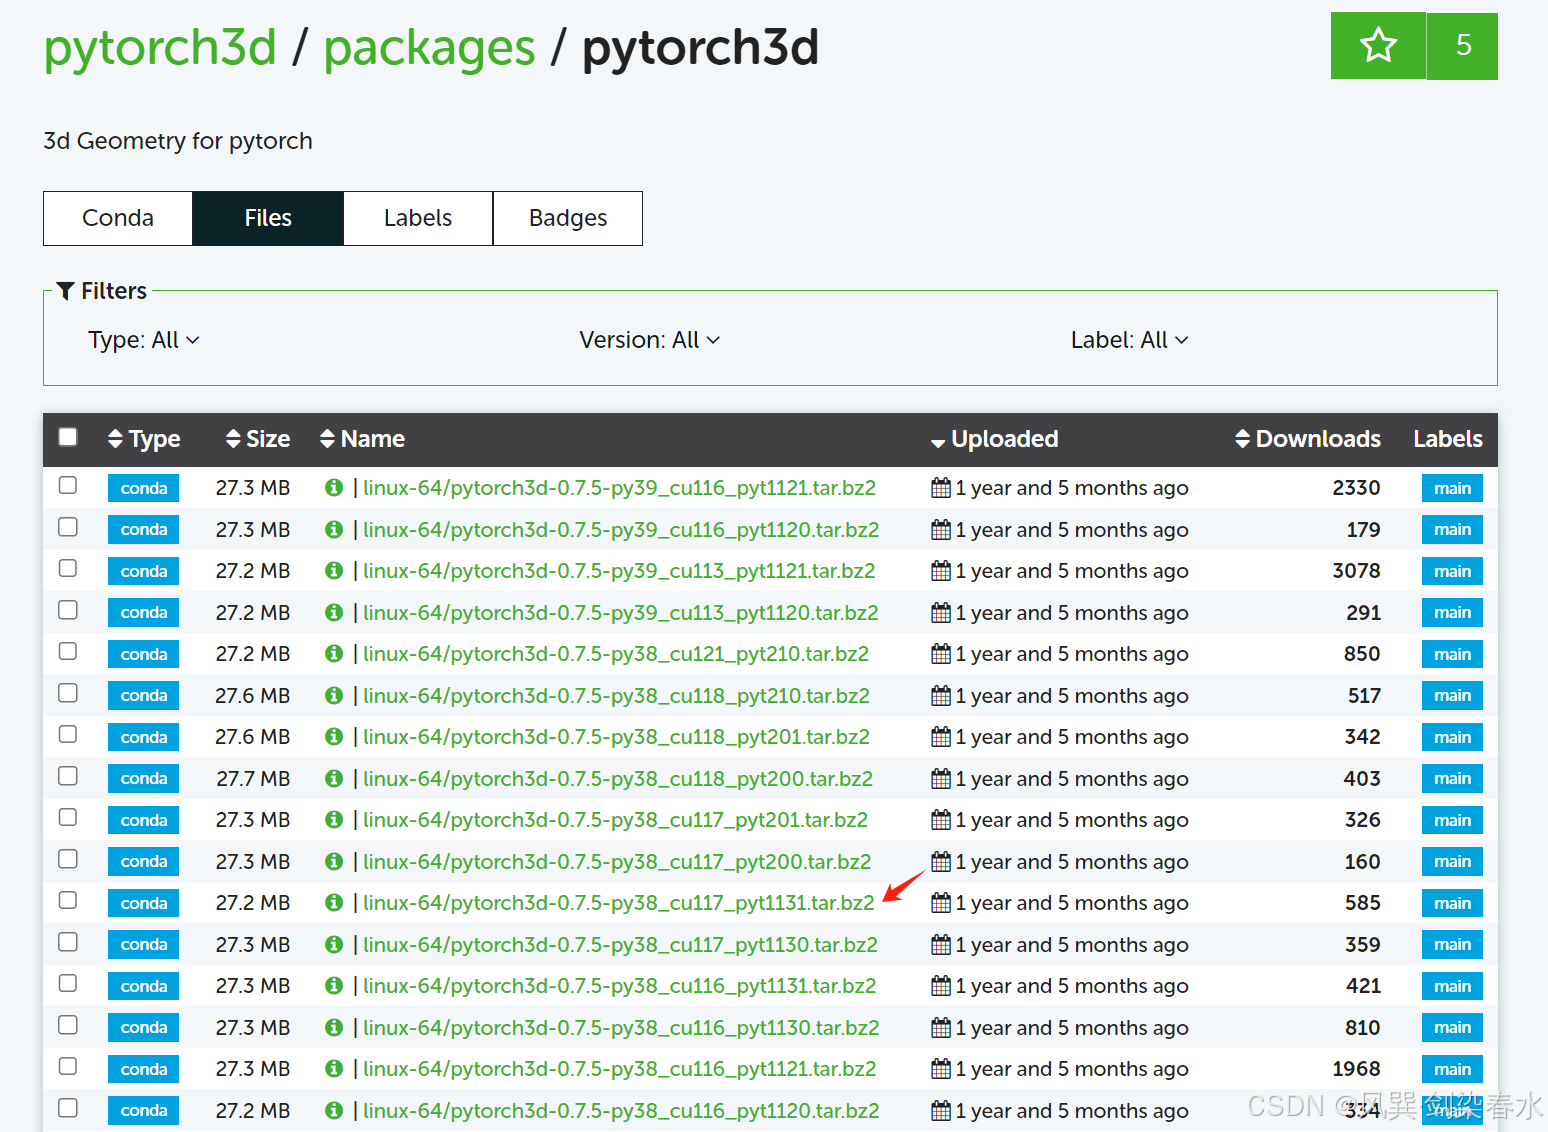Click info icon for py39_cu116_pyt1121 file

pyautogui.click(x=334, y=488)
